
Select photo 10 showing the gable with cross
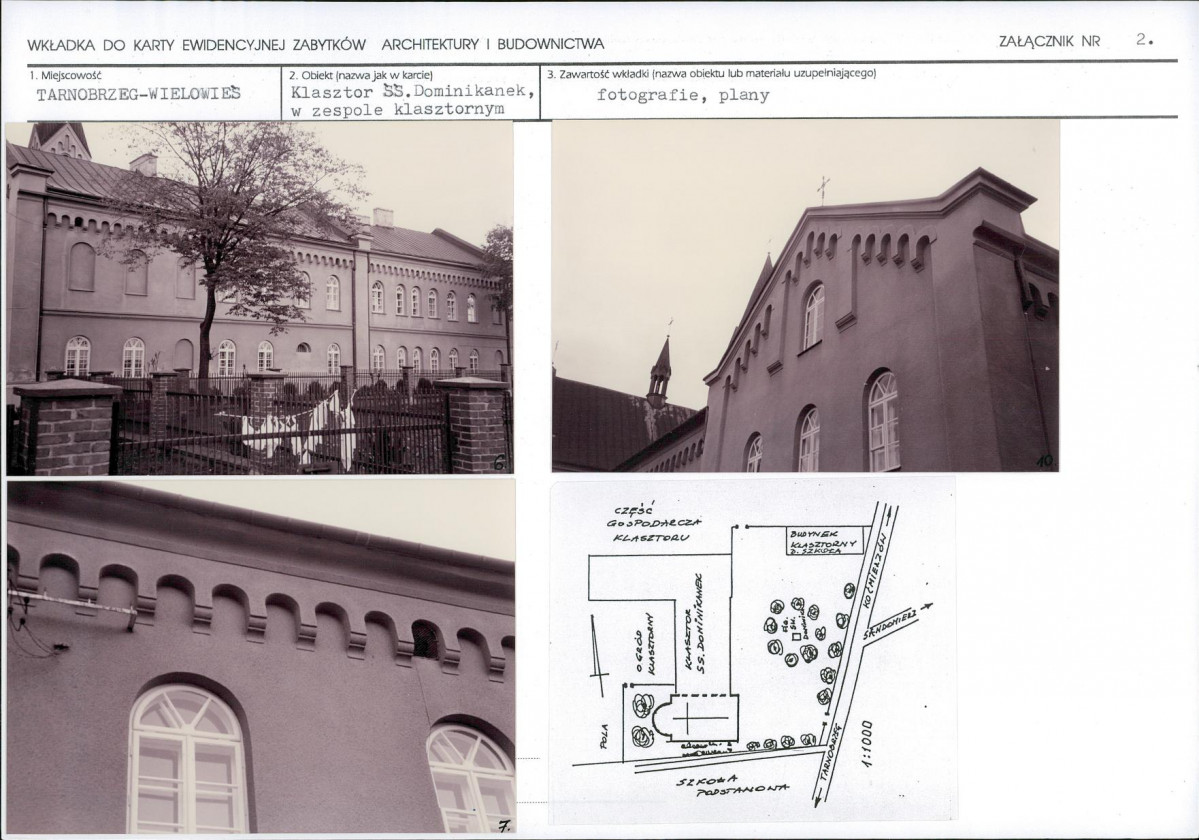tap(805, 296)
